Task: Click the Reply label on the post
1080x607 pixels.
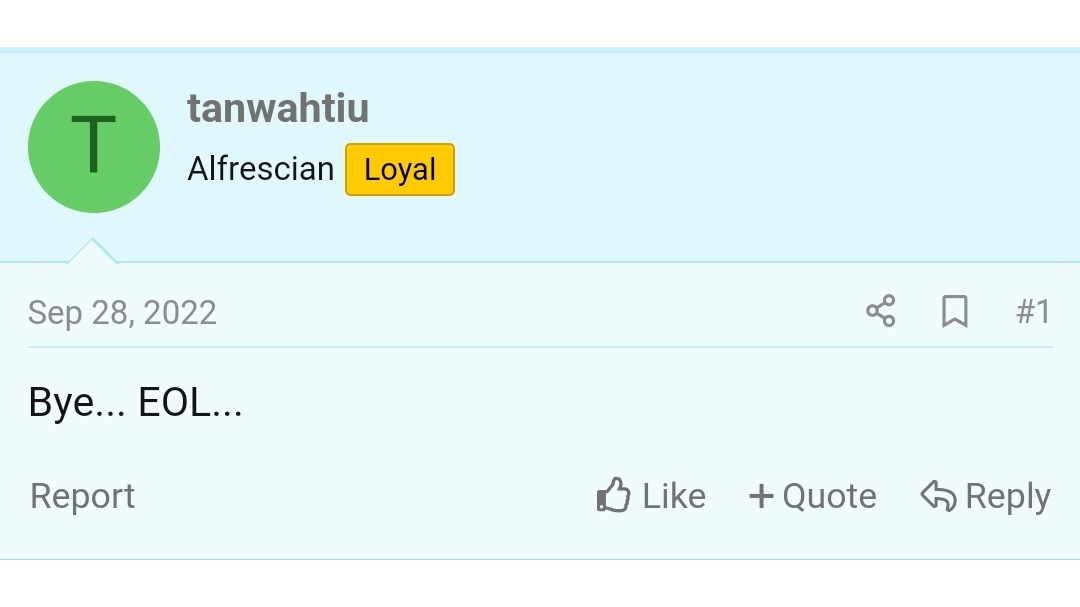Action: tap(1008, 497)
